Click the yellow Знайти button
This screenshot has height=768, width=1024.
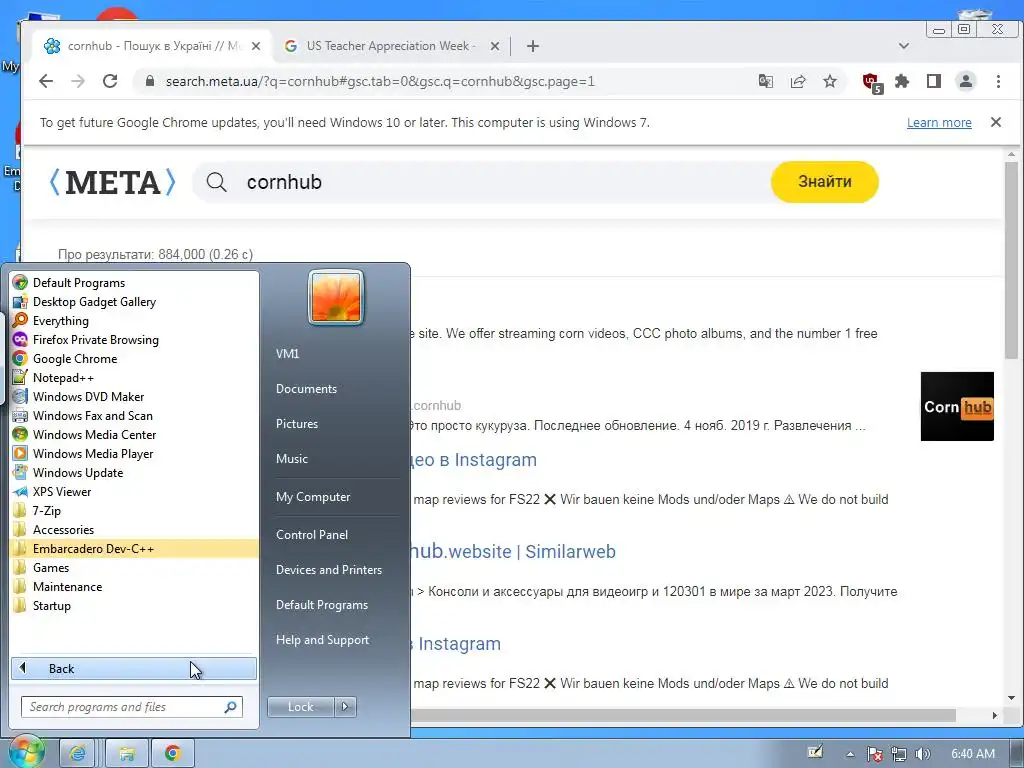point(825,182)
